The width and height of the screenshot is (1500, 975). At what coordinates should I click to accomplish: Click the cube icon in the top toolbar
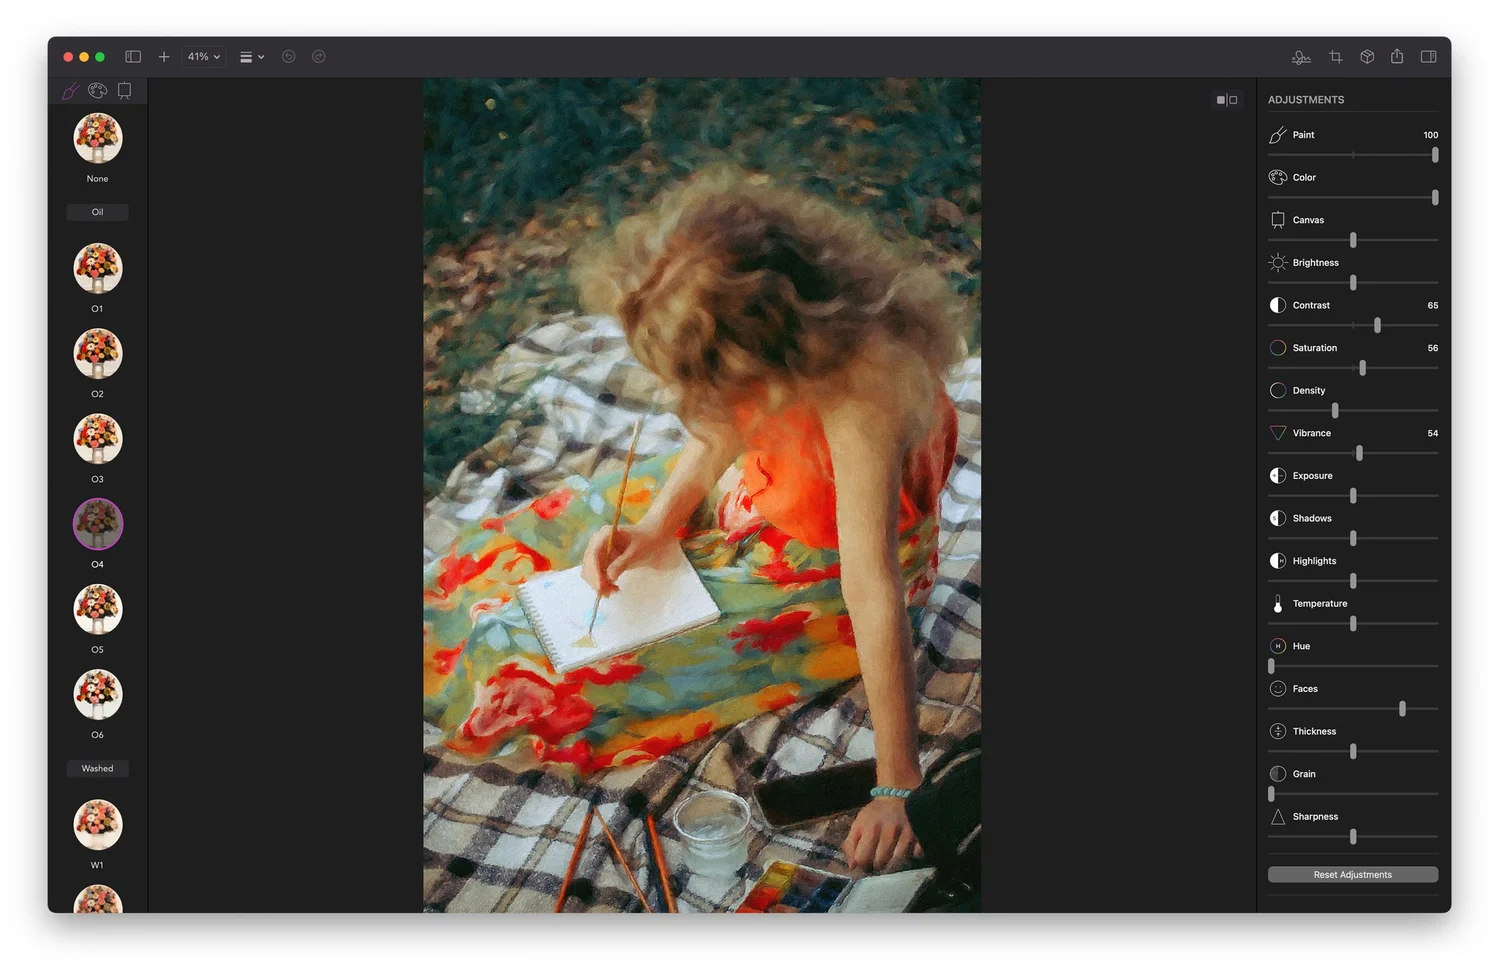coord(1366,57)
